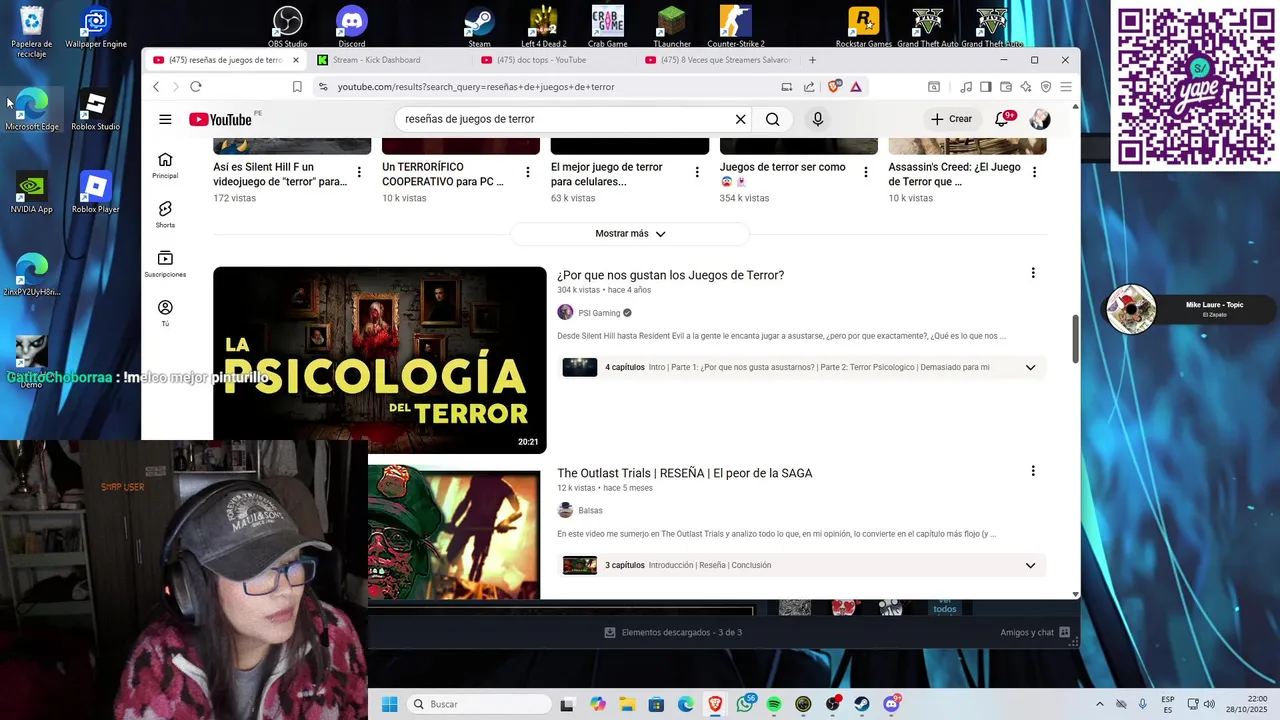Open the YouTube account avatar menu
1280x720 pixels.
pos(1040,119)
